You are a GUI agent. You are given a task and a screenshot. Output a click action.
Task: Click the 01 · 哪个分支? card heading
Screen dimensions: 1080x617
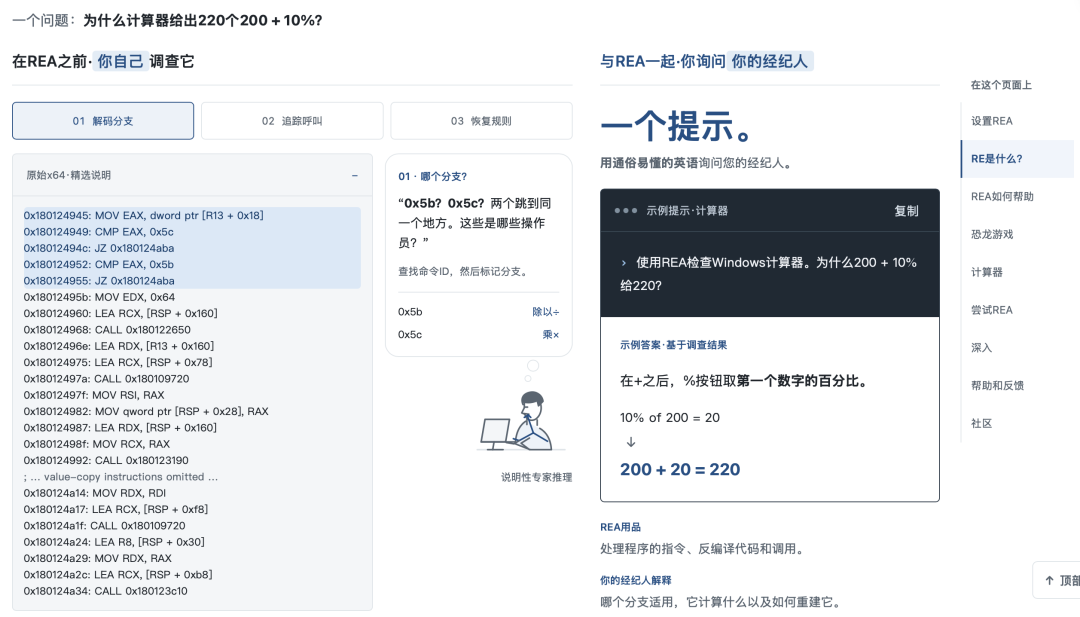click(433, 177)
